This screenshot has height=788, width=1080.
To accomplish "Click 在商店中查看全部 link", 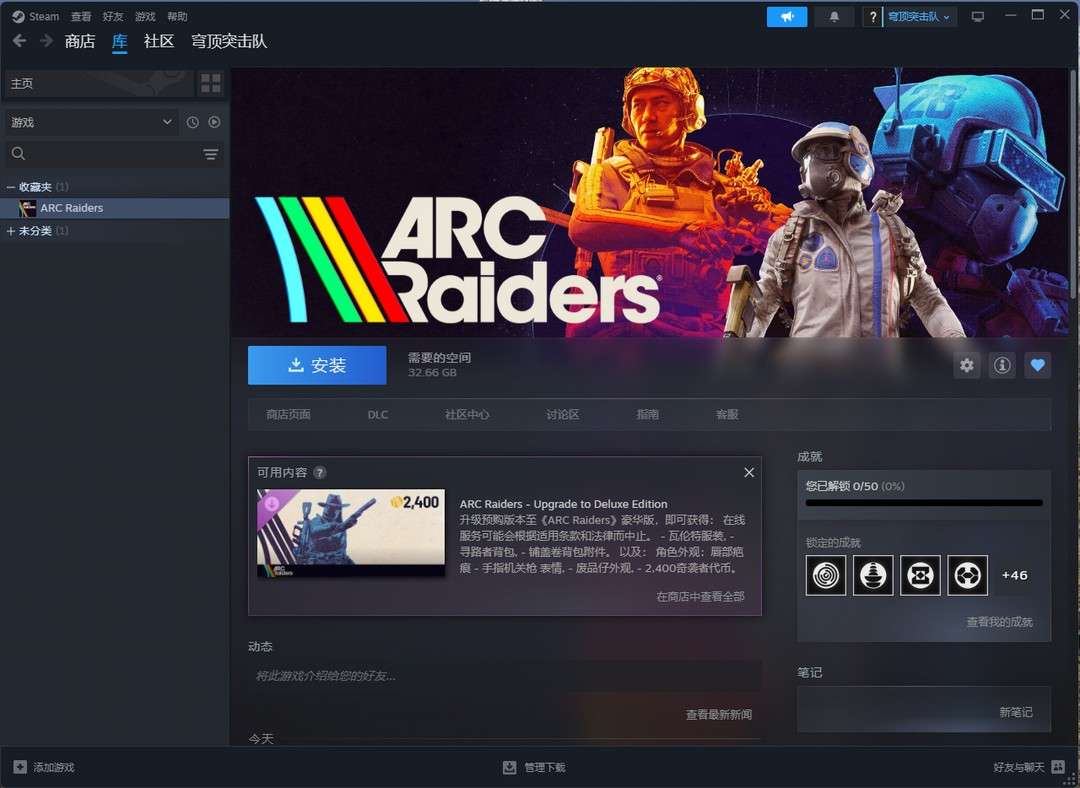I will pyautogui.click(x=700, y=596).
